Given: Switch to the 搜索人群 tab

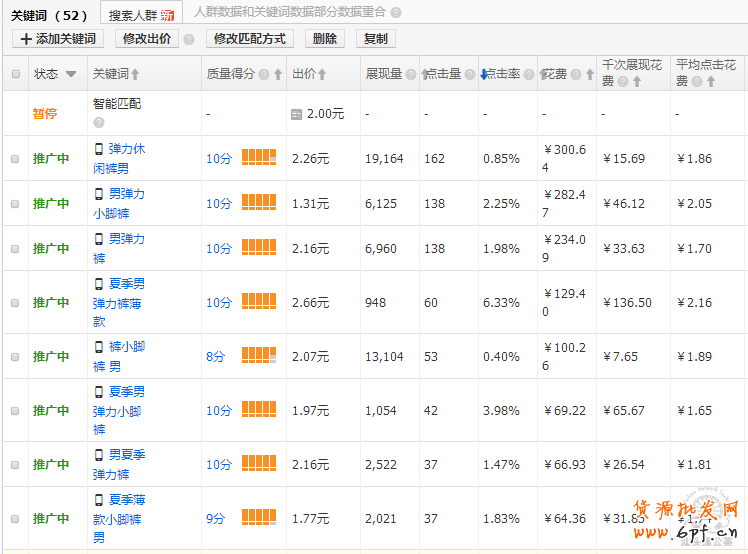Looking at the screenshot, I should [141, 15].
